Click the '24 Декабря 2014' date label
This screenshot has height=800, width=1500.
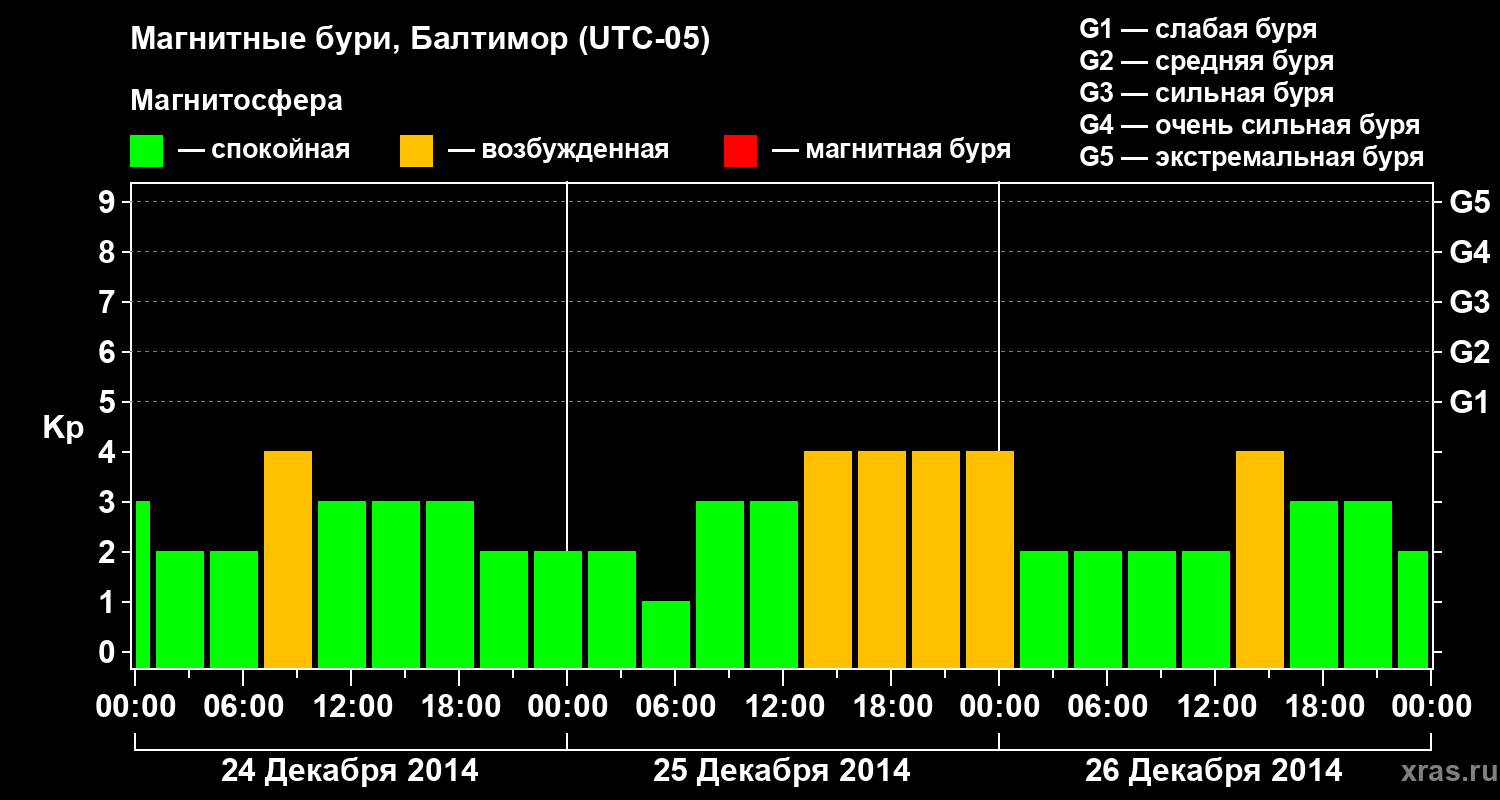(x=350, y=771)
